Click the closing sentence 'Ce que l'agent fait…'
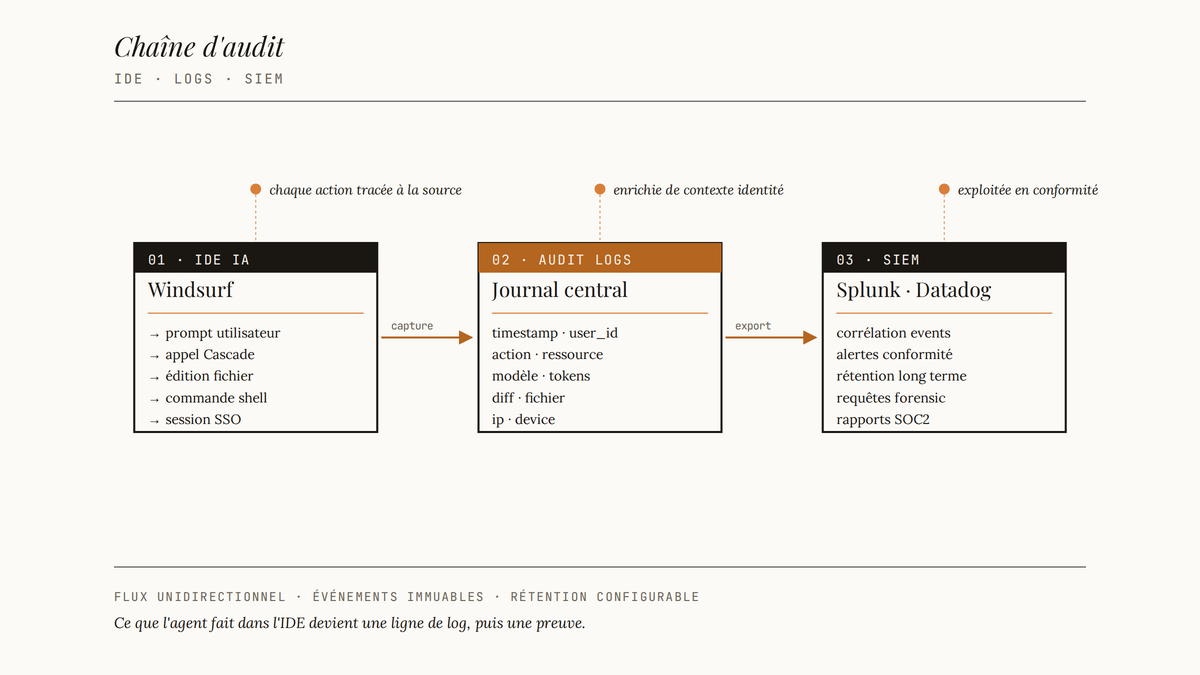Screen dimensions: 1200x675 [x=350, y=623]
